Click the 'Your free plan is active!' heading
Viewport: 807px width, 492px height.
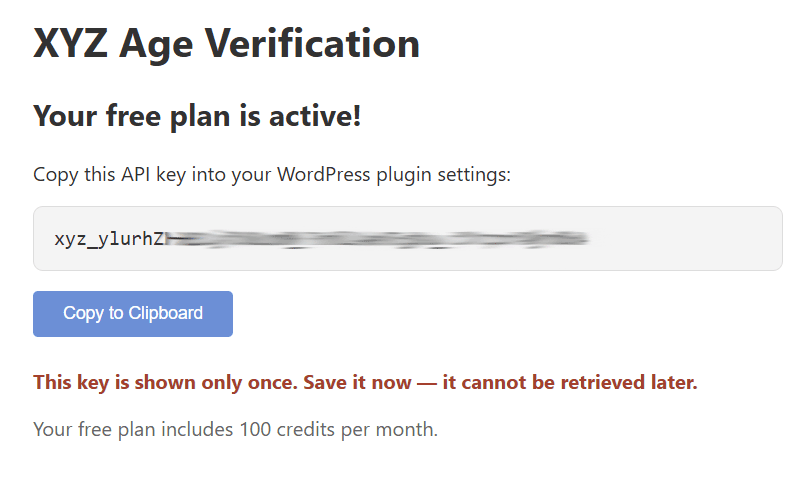[197, 116]
